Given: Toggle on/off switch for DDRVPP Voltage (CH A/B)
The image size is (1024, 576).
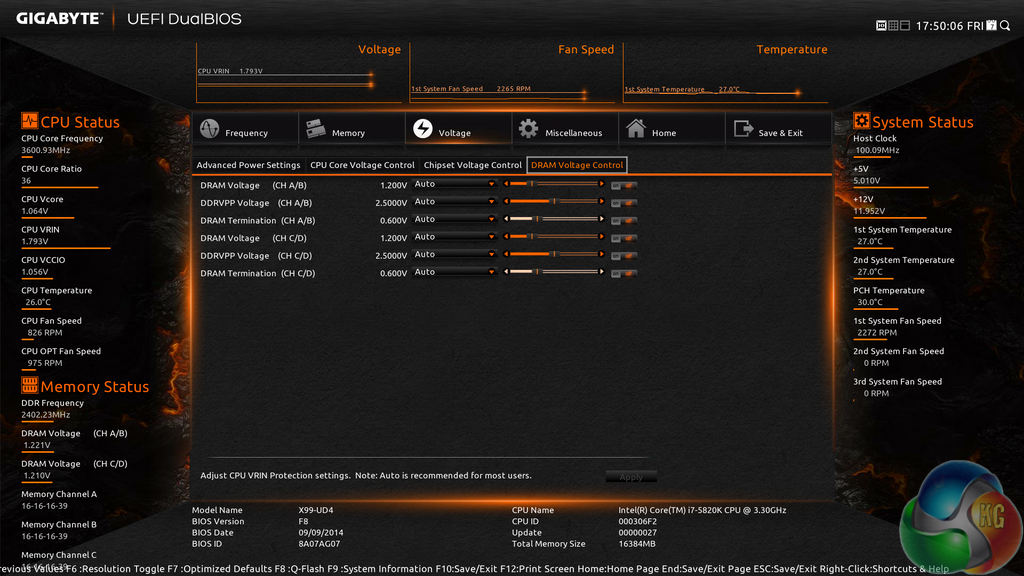Looking at the screenshot, I should [624, 203].
